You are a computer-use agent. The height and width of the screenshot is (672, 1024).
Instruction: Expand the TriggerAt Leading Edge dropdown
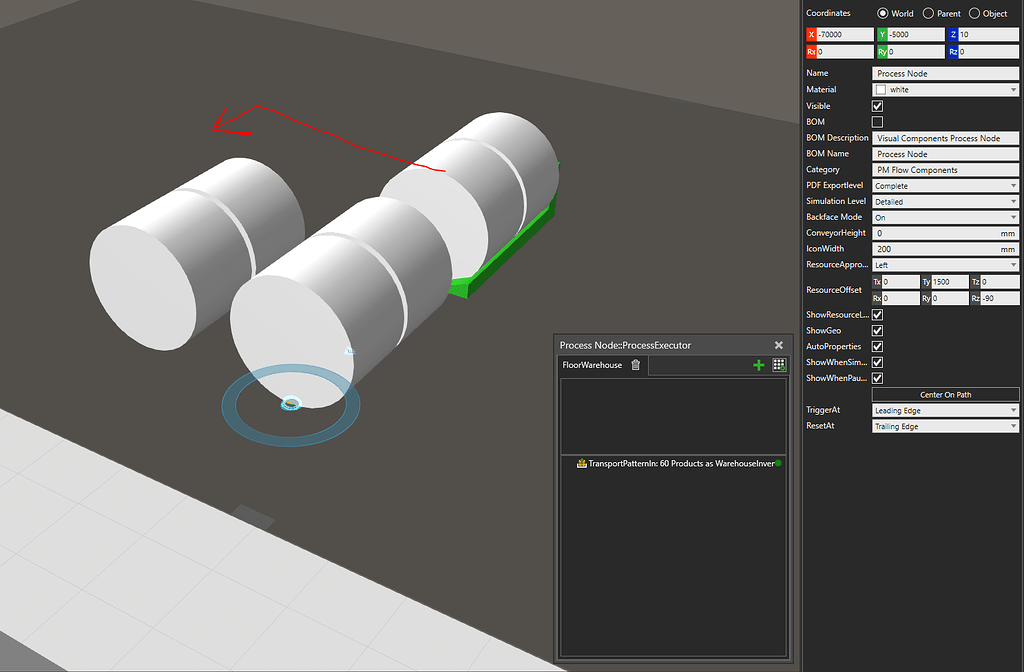945,411
